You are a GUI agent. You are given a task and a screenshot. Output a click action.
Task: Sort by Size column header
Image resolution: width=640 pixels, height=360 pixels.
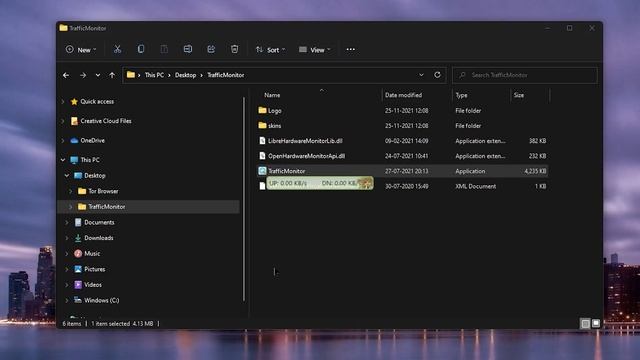519,95
